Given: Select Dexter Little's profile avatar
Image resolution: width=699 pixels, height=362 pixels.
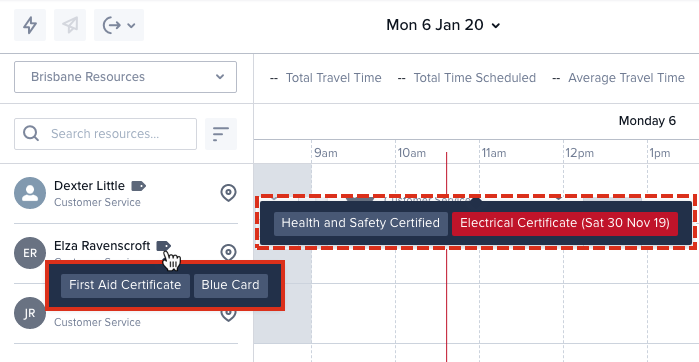Looking at the screenshot, I should coord(30,193).
